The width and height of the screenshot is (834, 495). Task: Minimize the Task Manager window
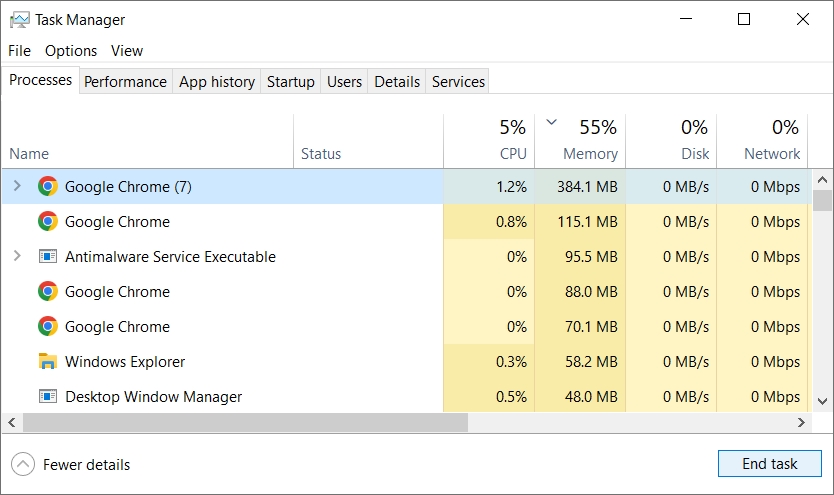(x=686, y=19)
